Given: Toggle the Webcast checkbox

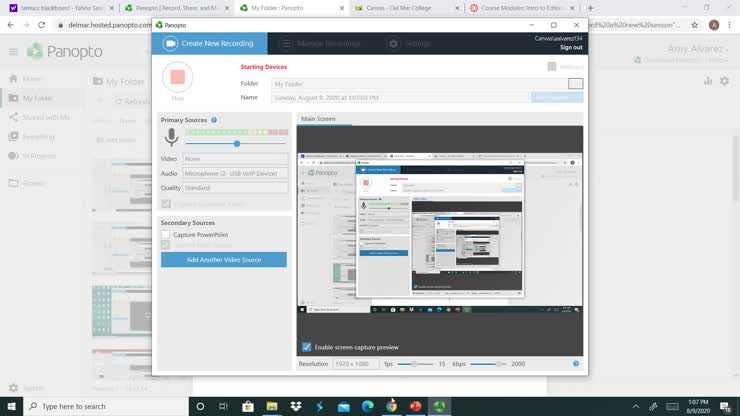Looking at the screenshot, I should [x=551, y=67].
